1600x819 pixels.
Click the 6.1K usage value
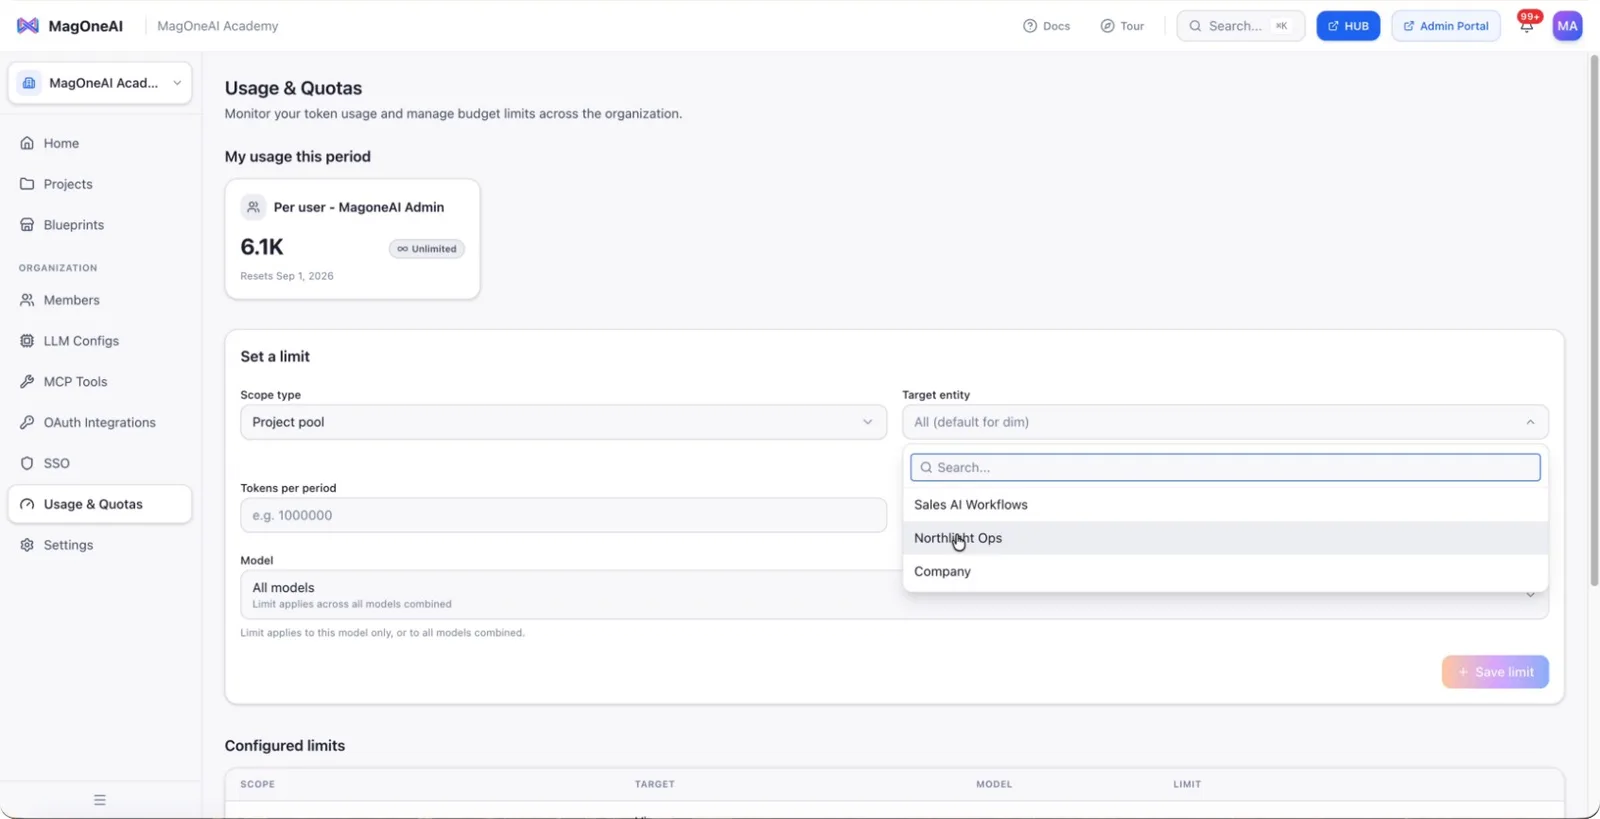pyautogui.click(x=262, y=247)
